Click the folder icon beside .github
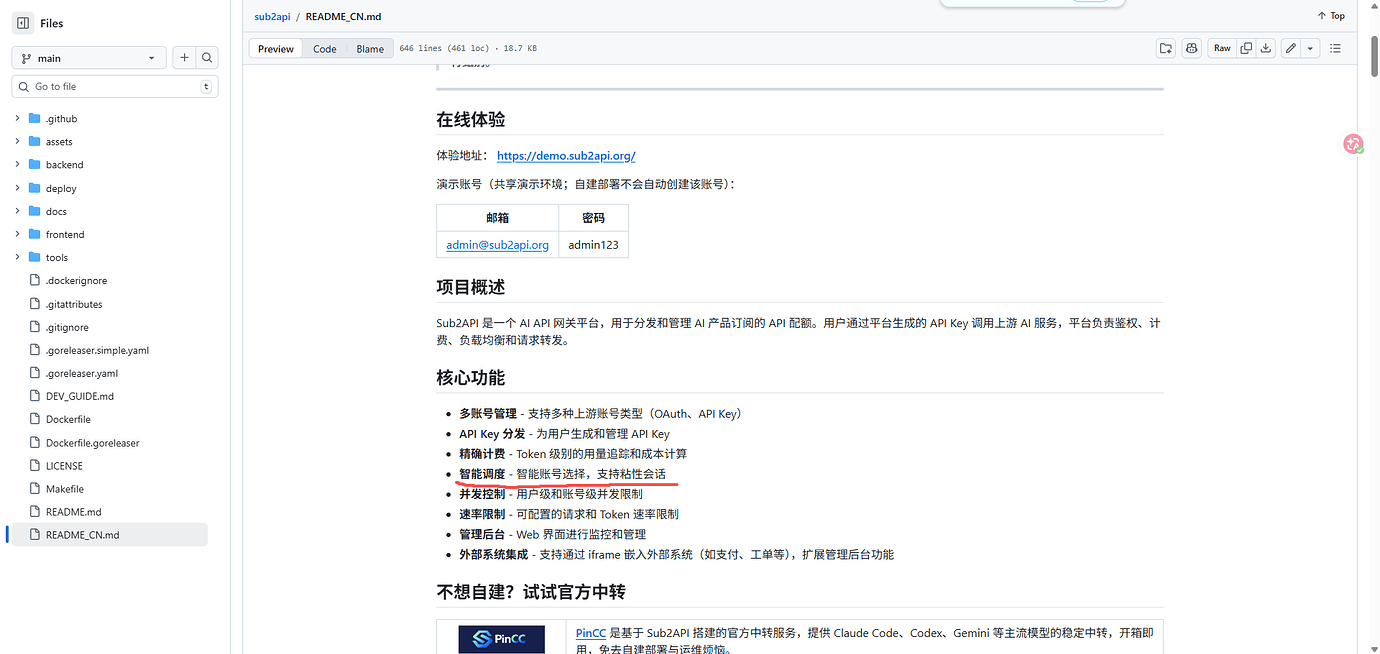The width and height of the screenshot is (1380, 654). [x=35, y=118]
